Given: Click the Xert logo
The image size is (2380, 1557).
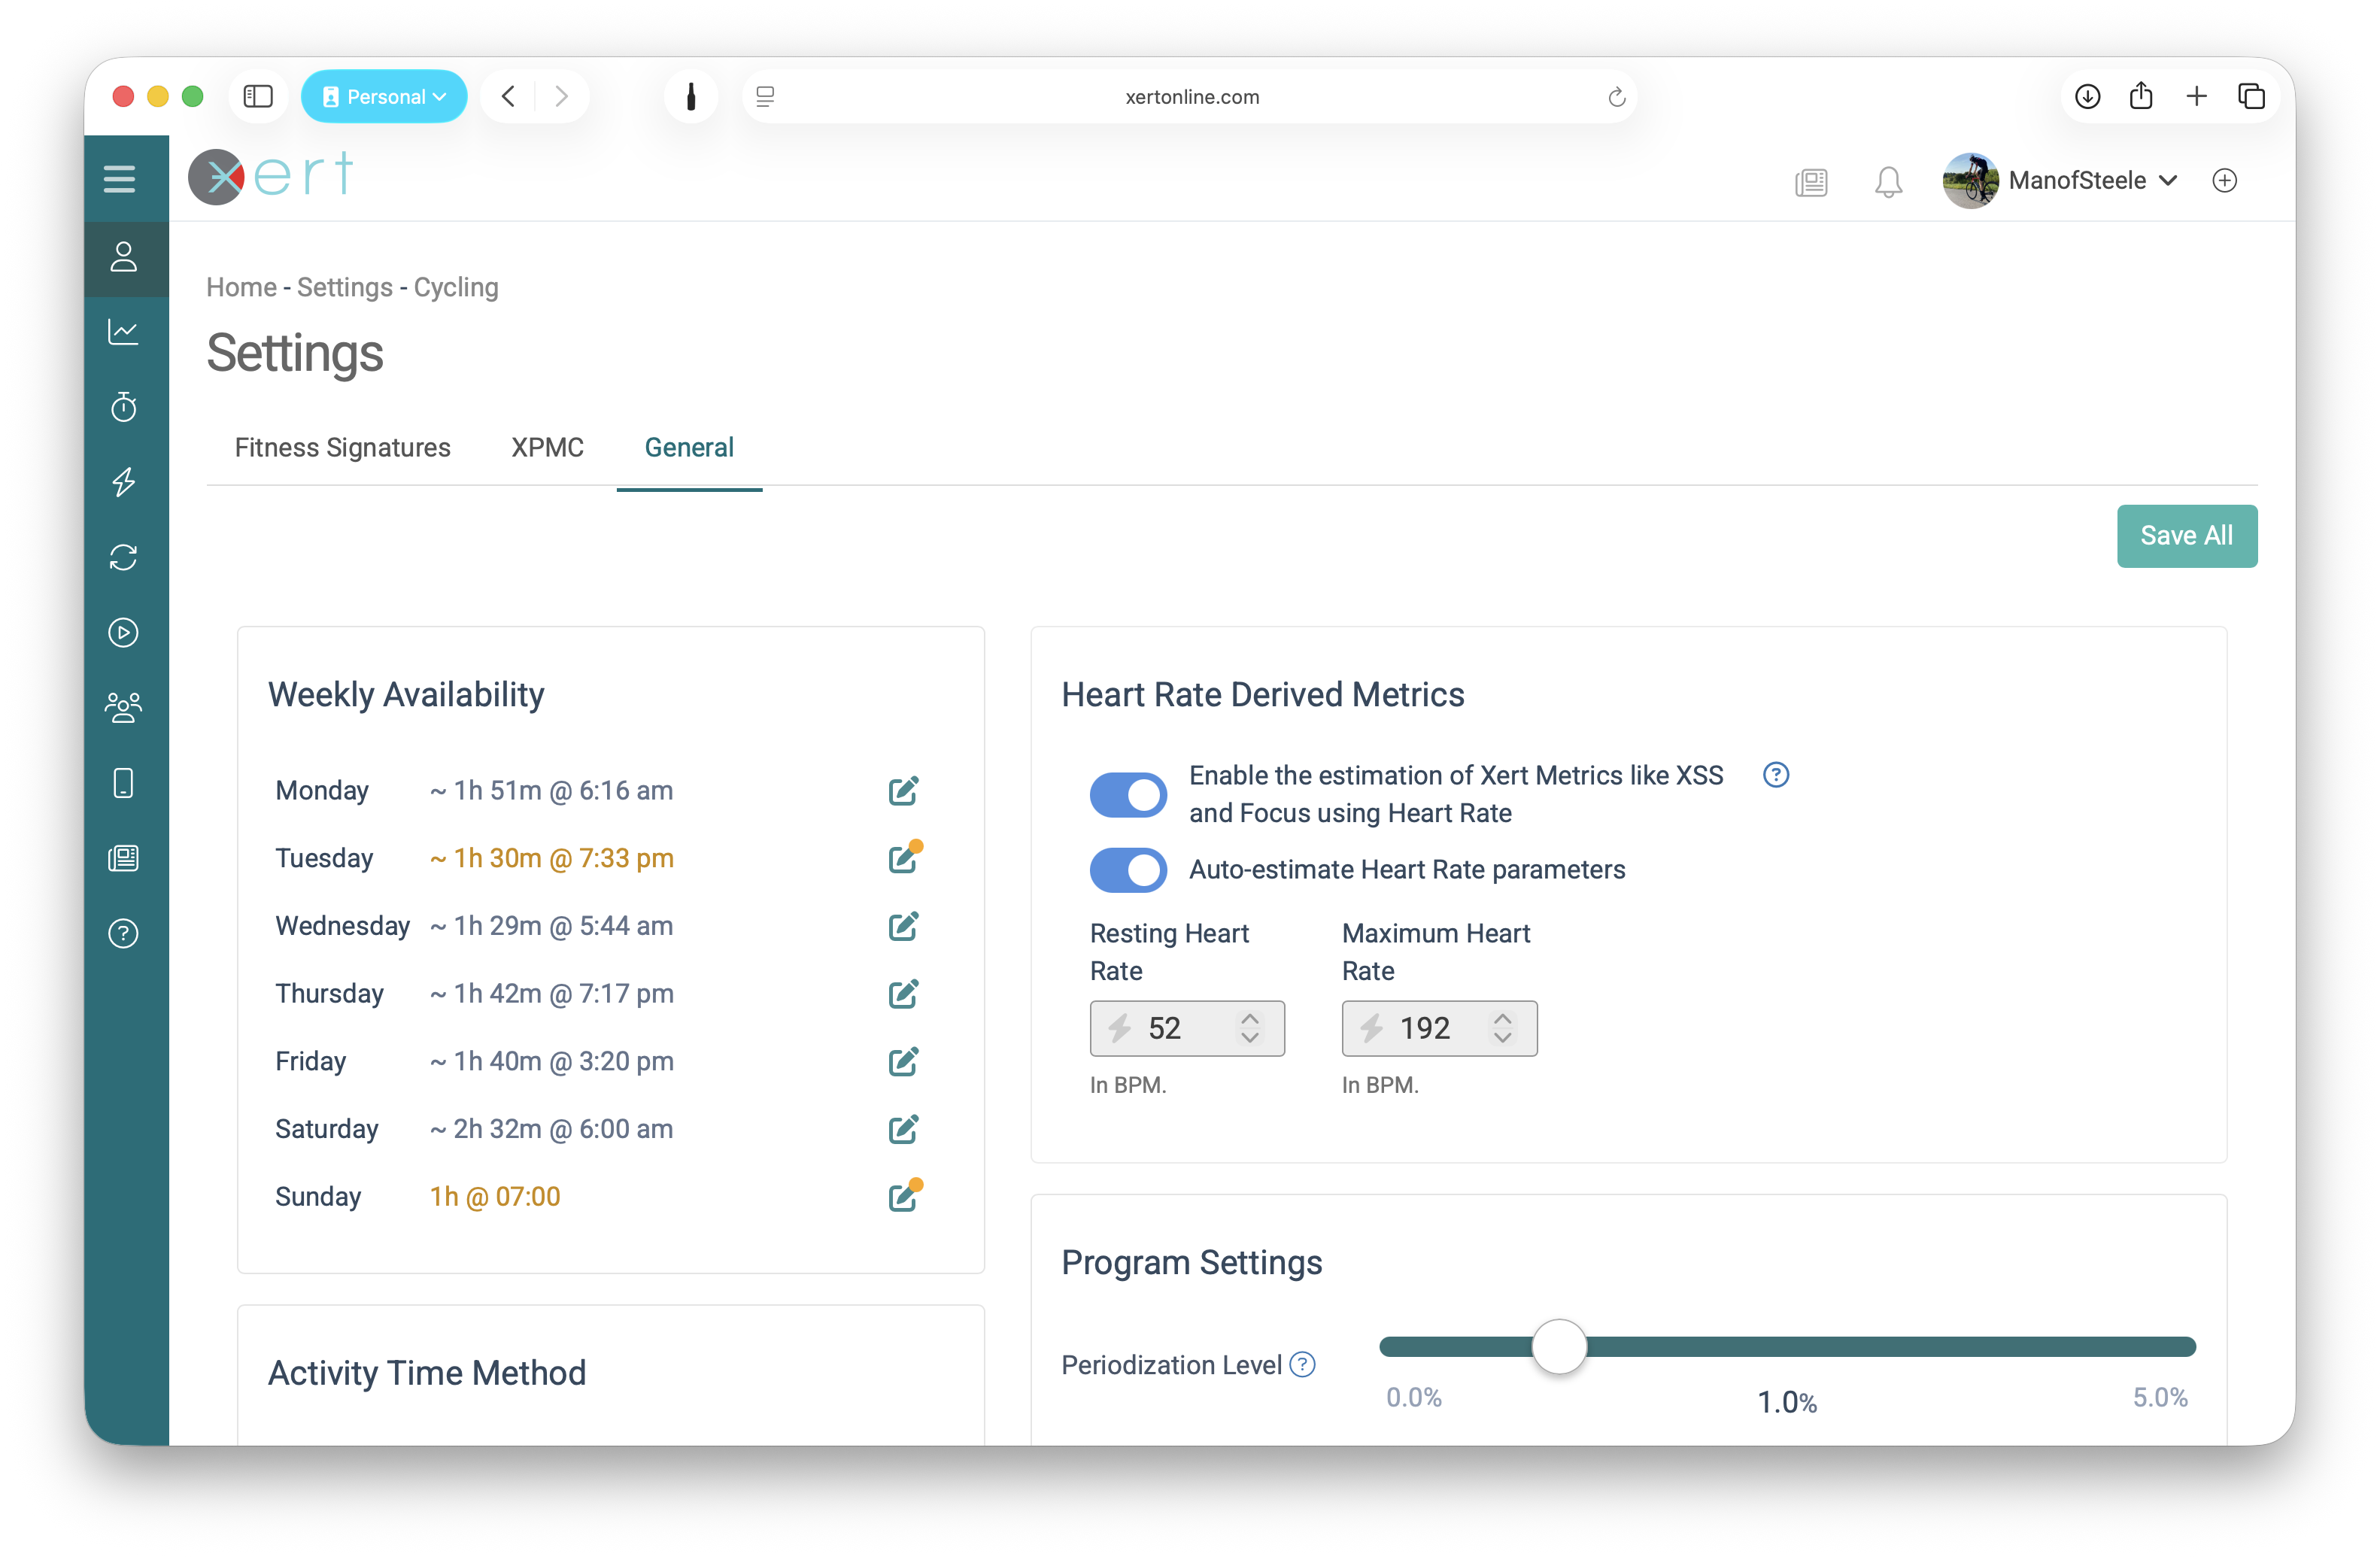Looking at the screenshot, I should (271, 177).
